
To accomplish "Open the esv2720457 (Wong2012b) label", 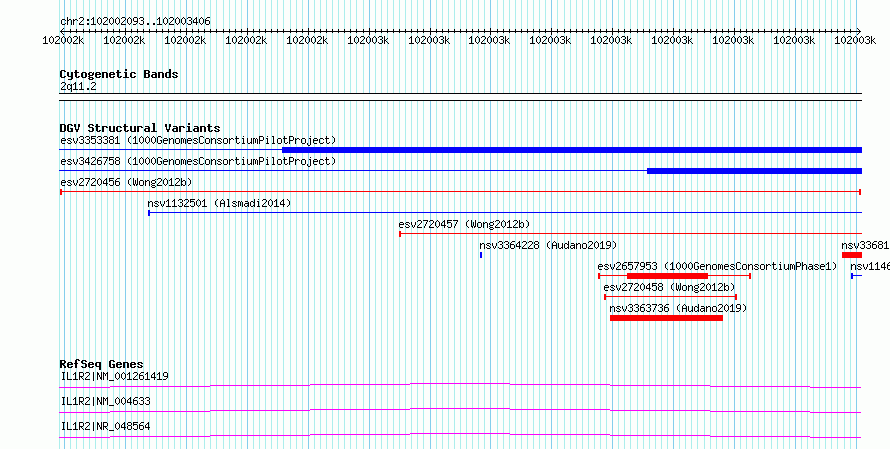I will tap(464, 224).
